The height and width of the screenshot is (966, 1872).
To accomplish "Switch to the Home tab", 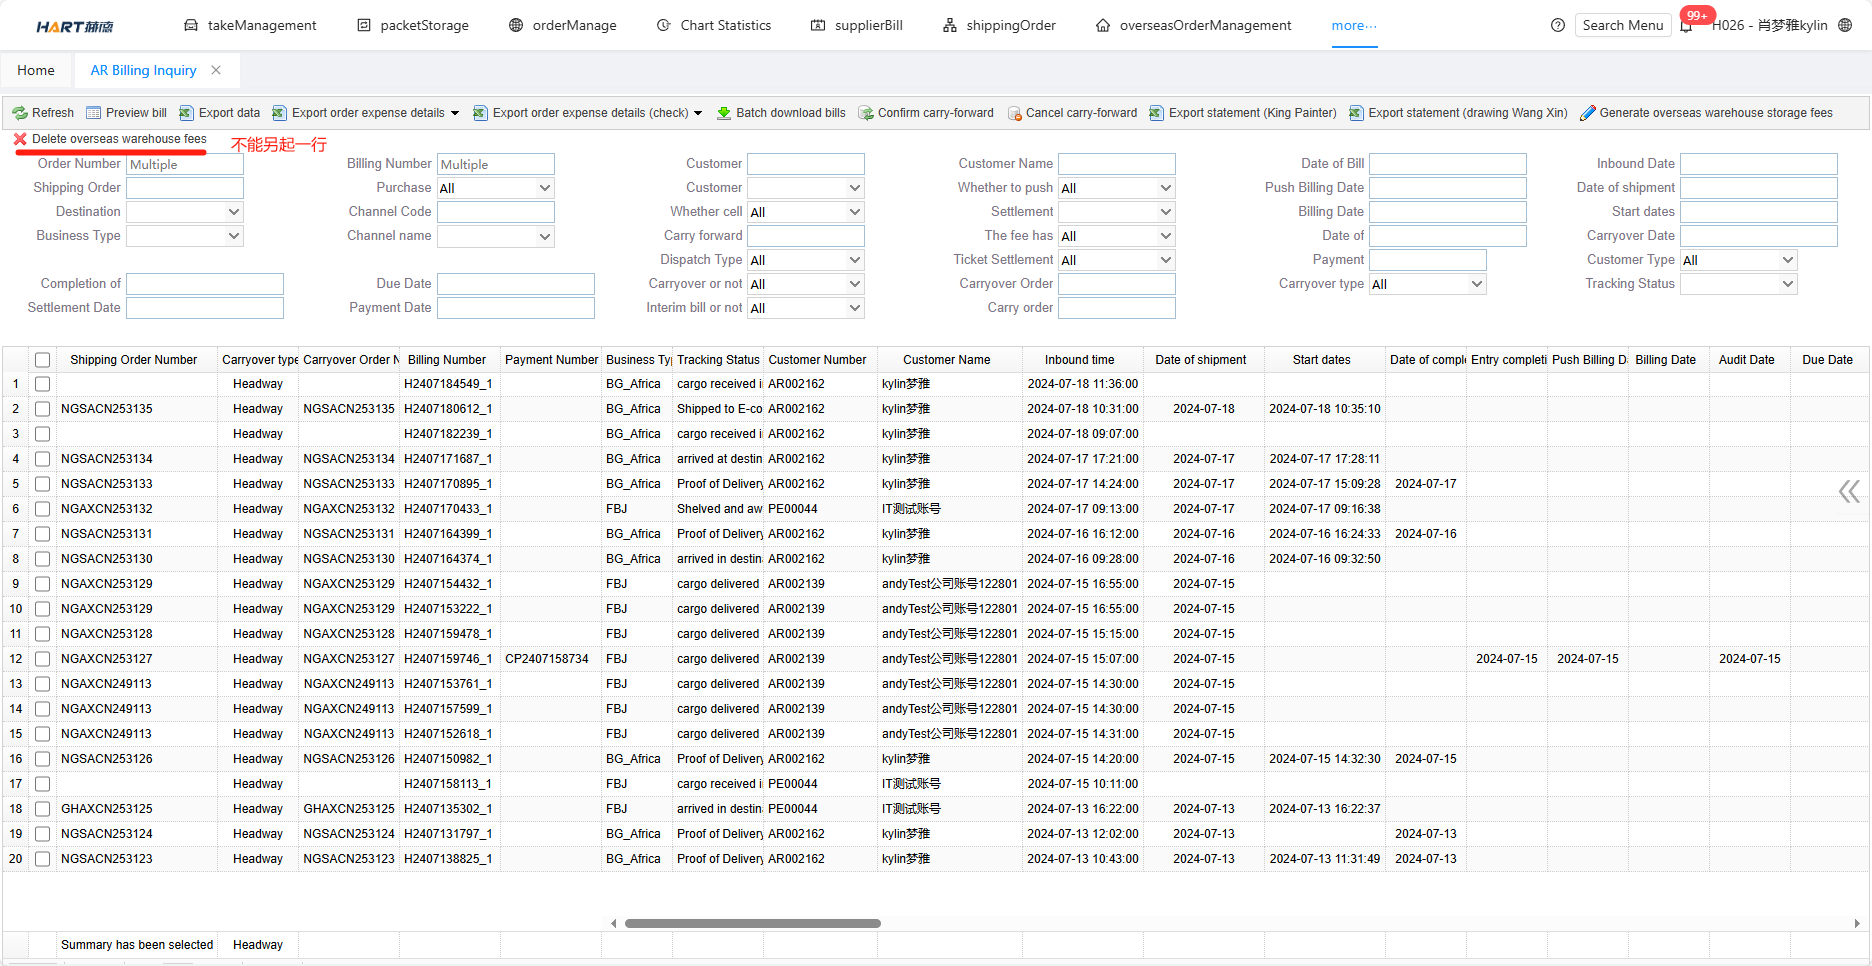I will (36, 70).
